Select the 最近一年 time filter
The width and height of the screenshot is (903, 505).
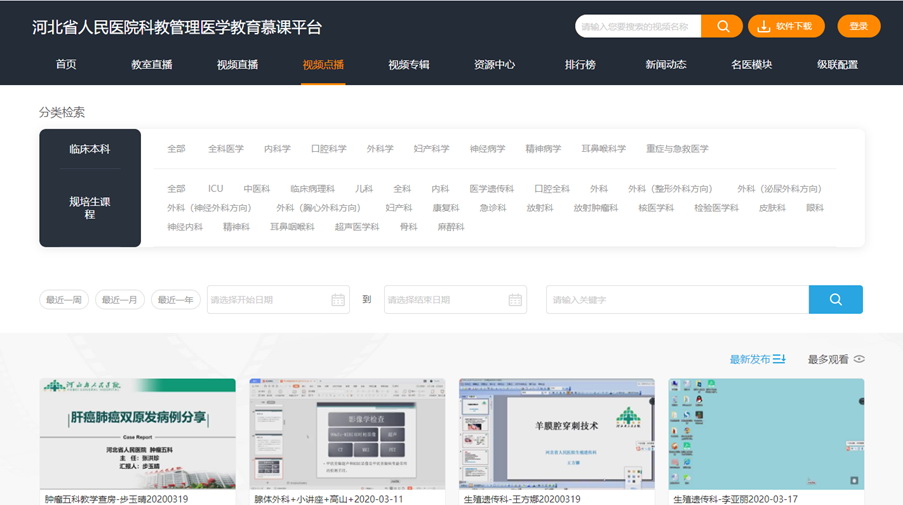point(176,300)
